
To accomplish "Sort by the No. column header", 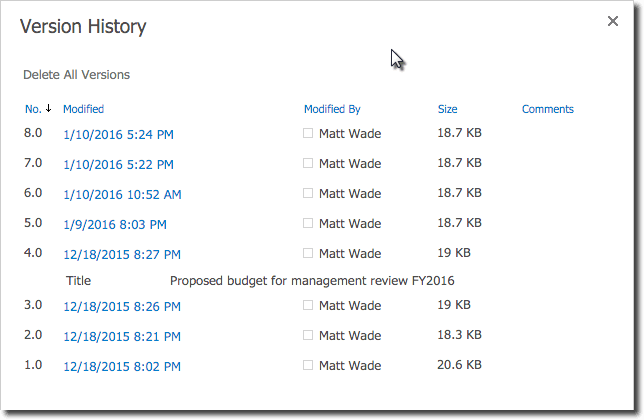I will [x=33, y=109].
